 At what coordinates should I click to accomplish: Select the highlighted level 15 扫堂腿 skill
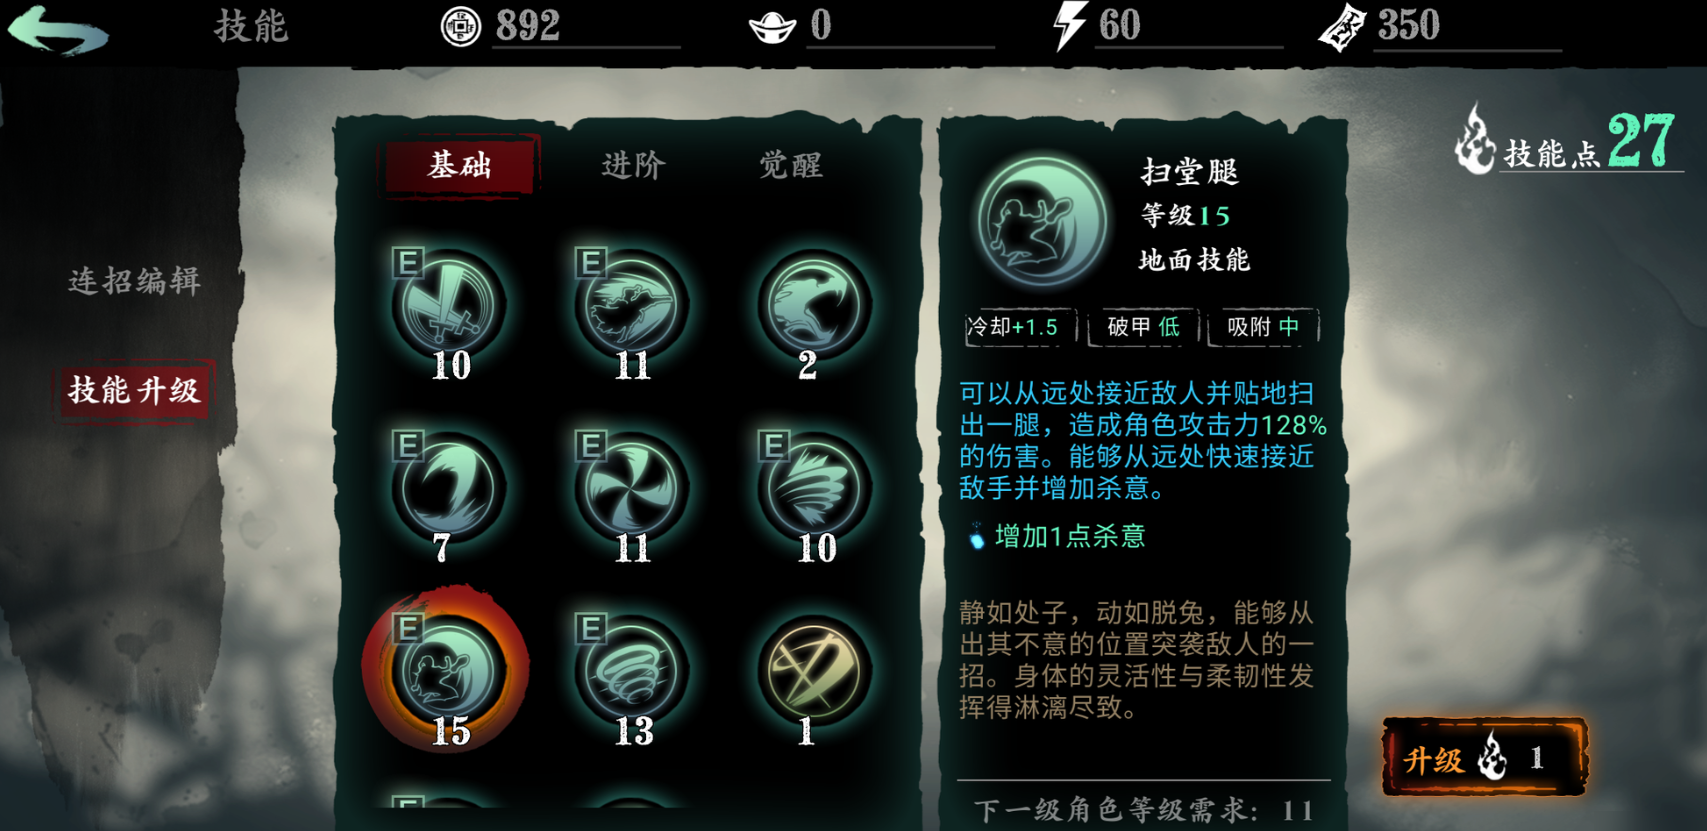tap(447, 671)
